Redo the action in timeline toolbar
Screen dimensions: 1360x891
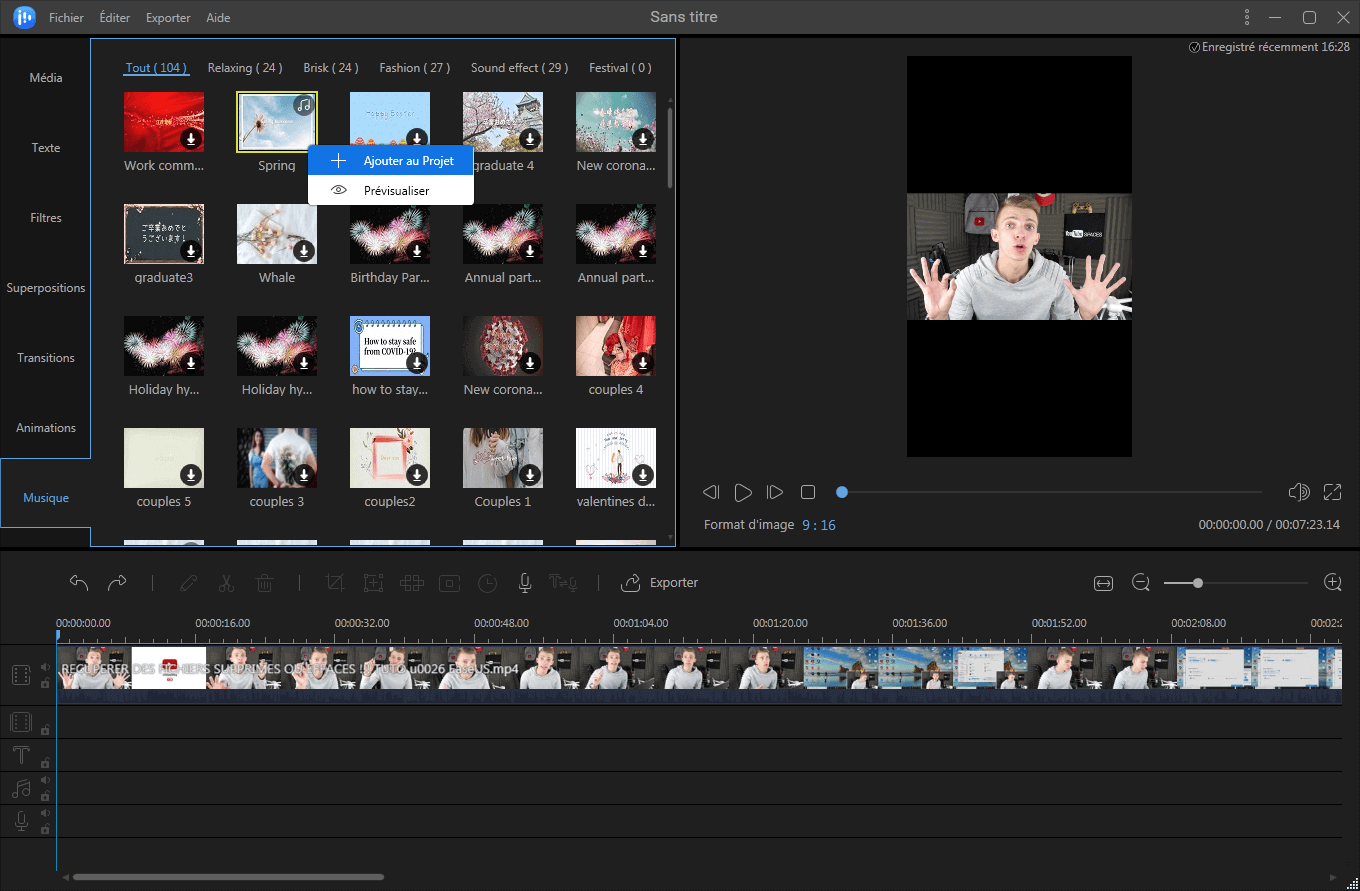(x=117, y=582)
